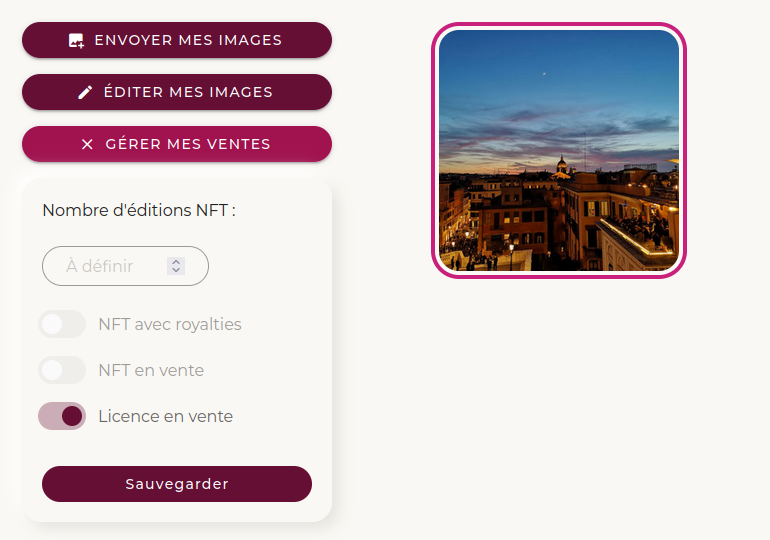Click the X icon beside Gérer mes ventes
This screenshot has height=540, width=770.
(87, 144)
